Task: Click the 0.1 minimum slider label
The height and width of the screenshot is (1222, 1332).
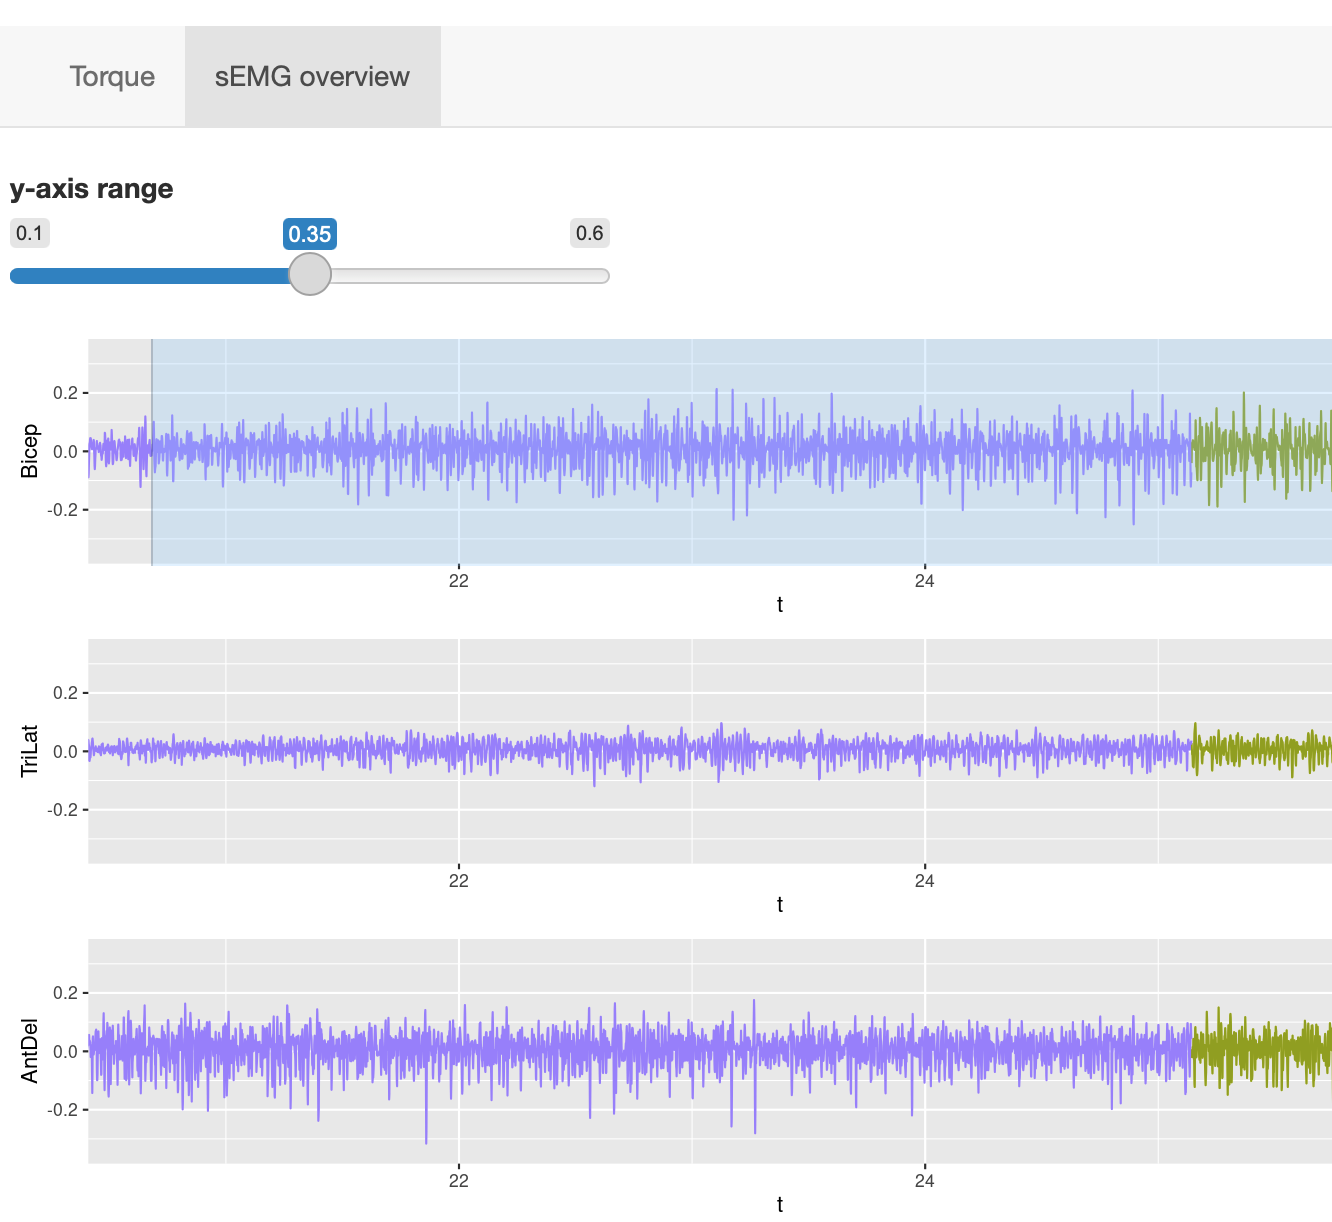Action: [30, 233]
